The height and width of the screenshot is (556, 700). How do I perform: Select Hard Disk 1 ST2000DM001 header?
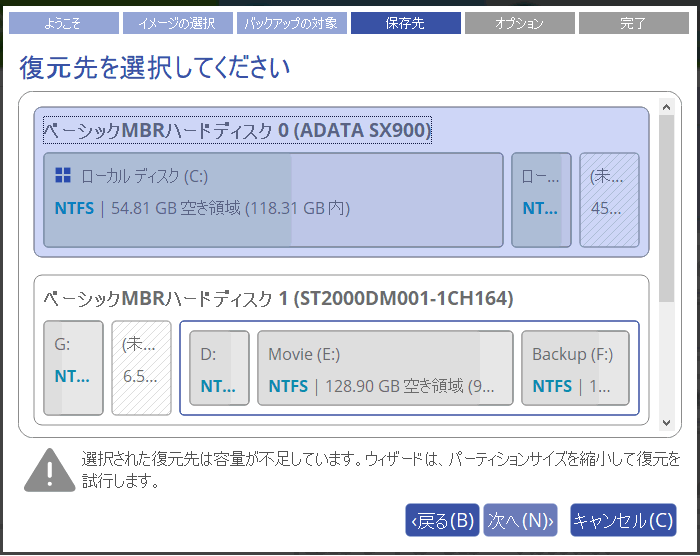tap(278, 298)
